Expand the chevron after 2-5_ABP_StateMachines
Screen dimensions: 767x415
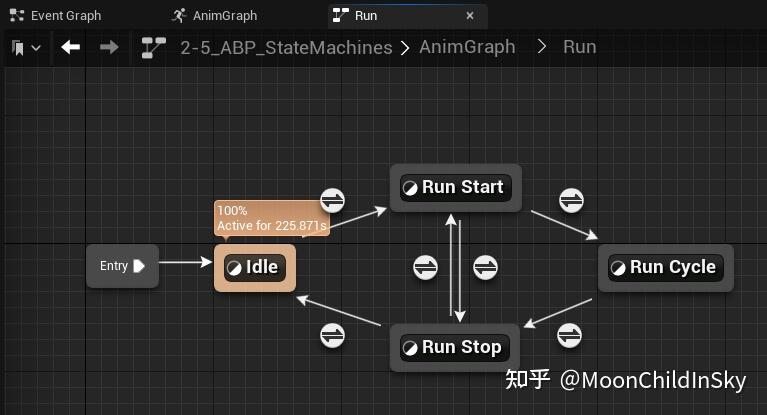tap(405, 48)
